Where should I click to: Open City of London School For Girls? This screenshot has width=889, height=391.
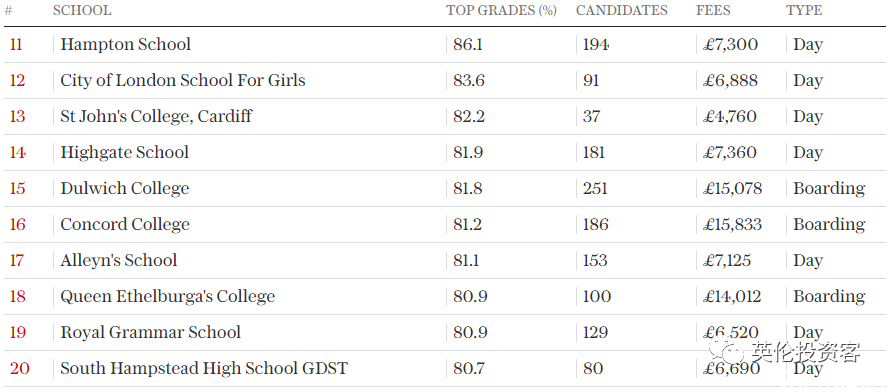pos(183,80)
